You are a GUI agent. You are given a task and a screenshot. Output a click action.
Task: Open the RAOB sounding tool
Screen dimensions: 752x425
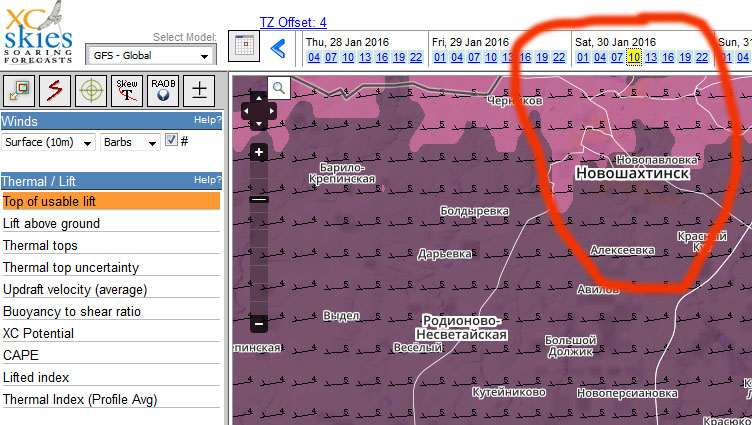163,91
